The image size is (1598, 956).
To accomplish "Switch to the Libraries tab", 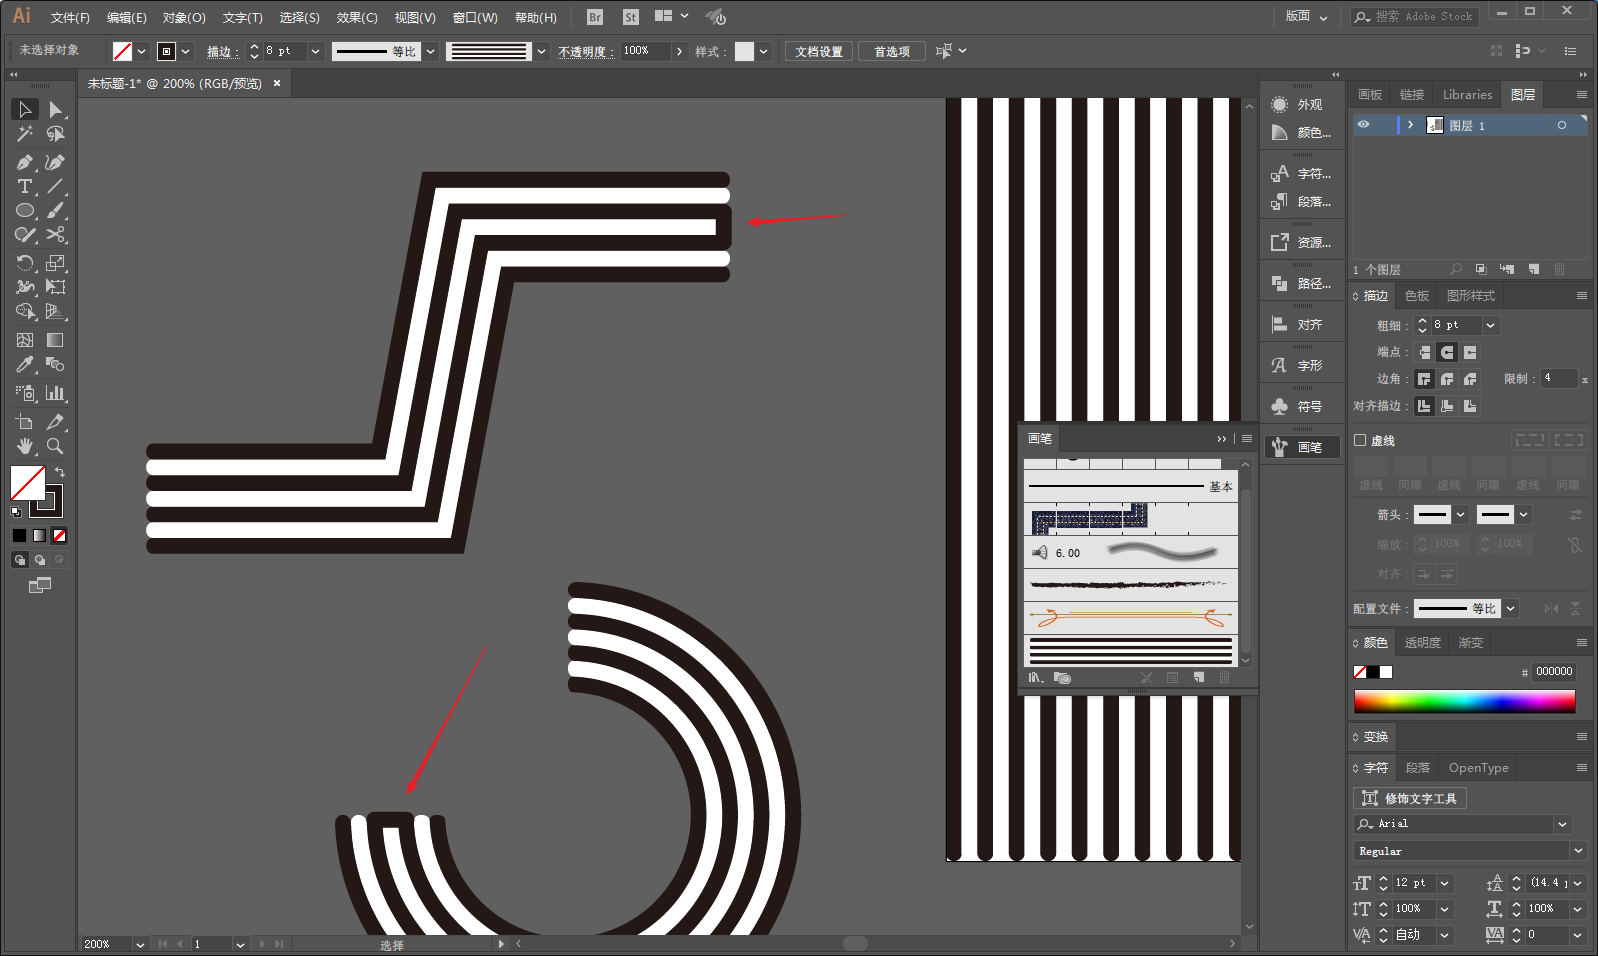I will (1467, 95).
